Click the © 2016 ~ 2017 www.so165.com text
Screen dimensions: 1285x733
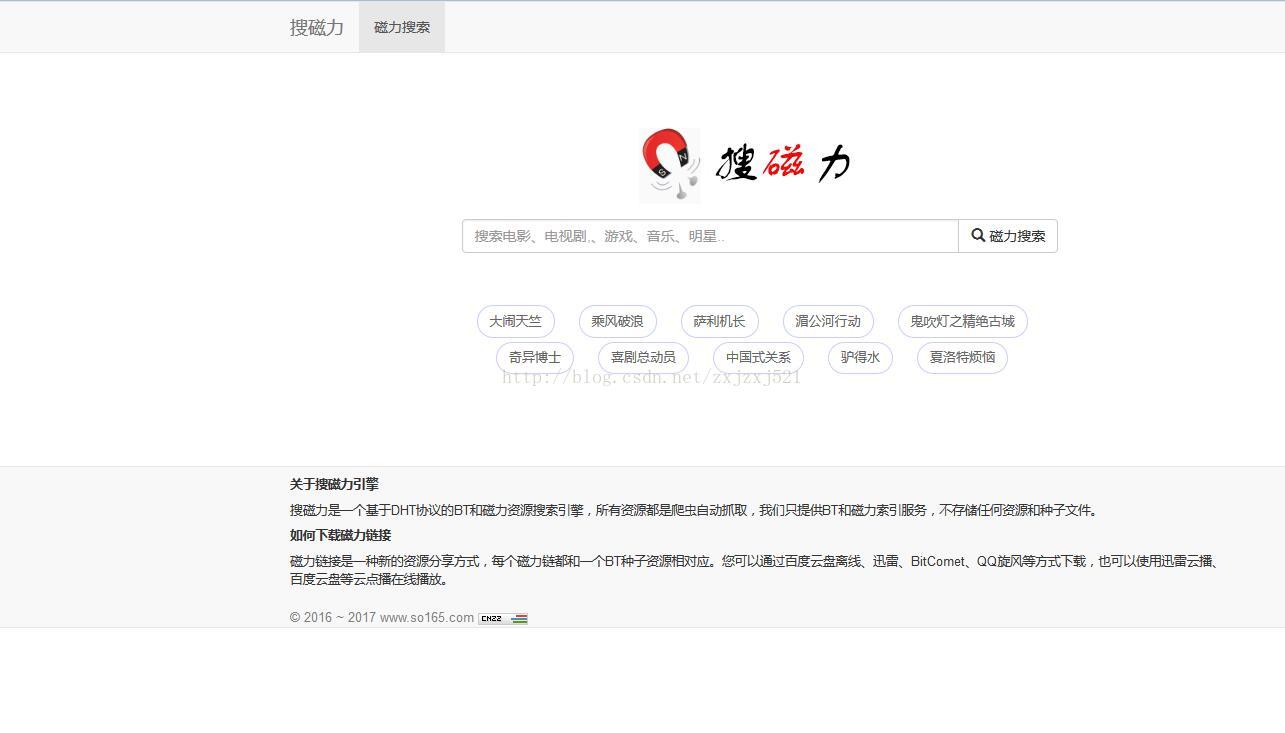click(382, 617)
